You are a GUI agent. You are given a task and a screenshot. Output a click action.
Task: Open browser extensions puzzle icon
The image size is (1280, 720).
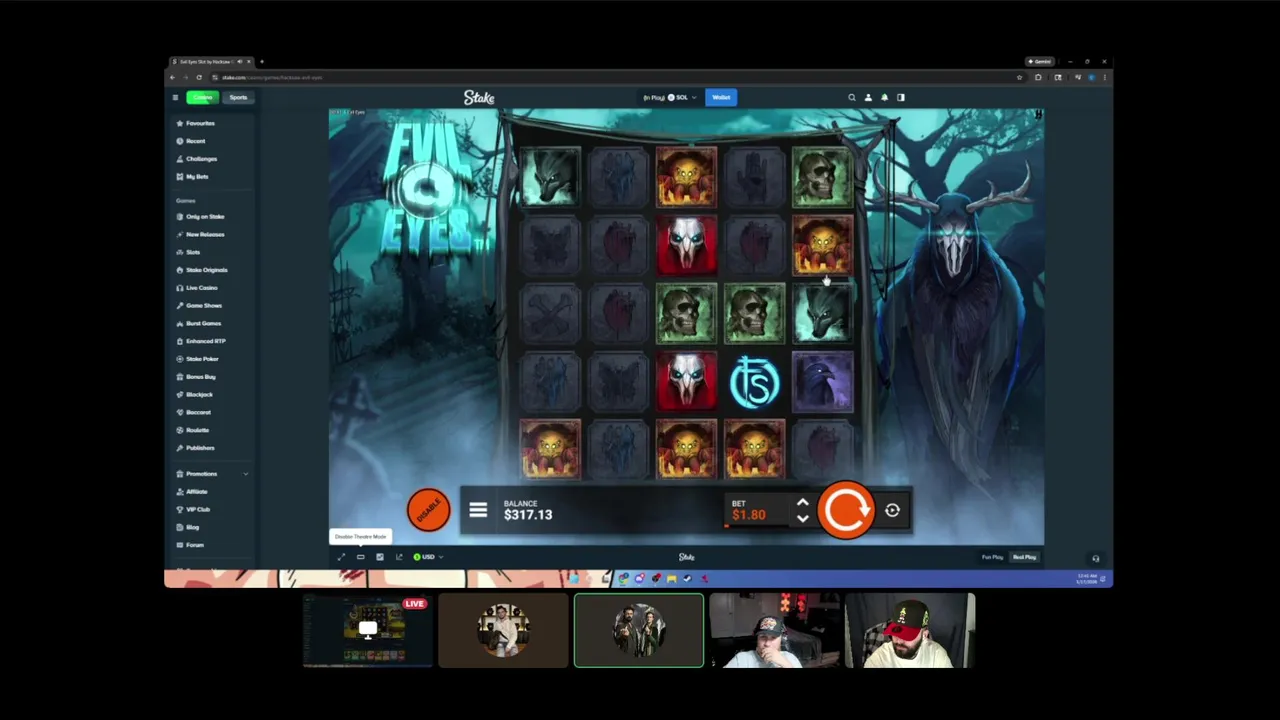coord(1038,77)
